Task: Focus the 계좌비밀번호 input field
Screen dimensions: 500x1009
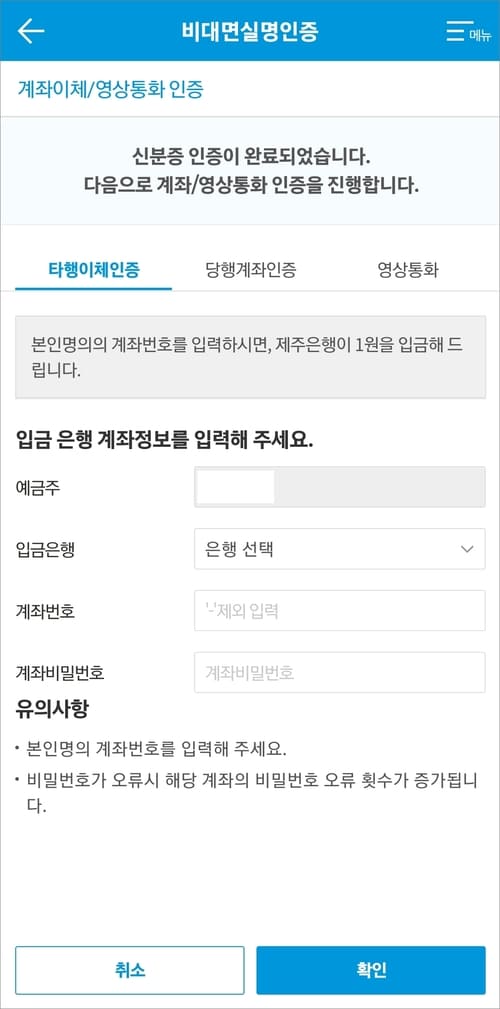Action: [x=340, y=672]
